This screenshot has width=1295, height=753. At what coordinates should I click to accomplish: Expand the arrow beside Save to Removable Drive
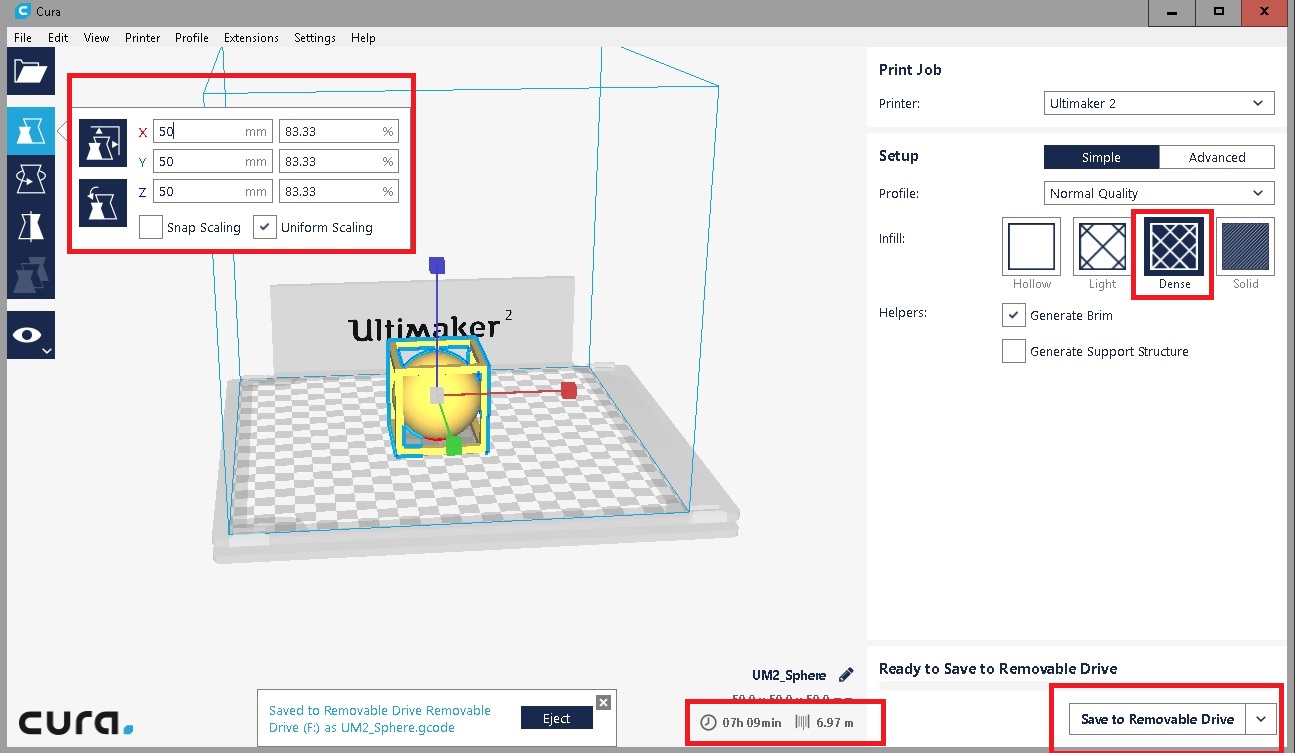1262,719
